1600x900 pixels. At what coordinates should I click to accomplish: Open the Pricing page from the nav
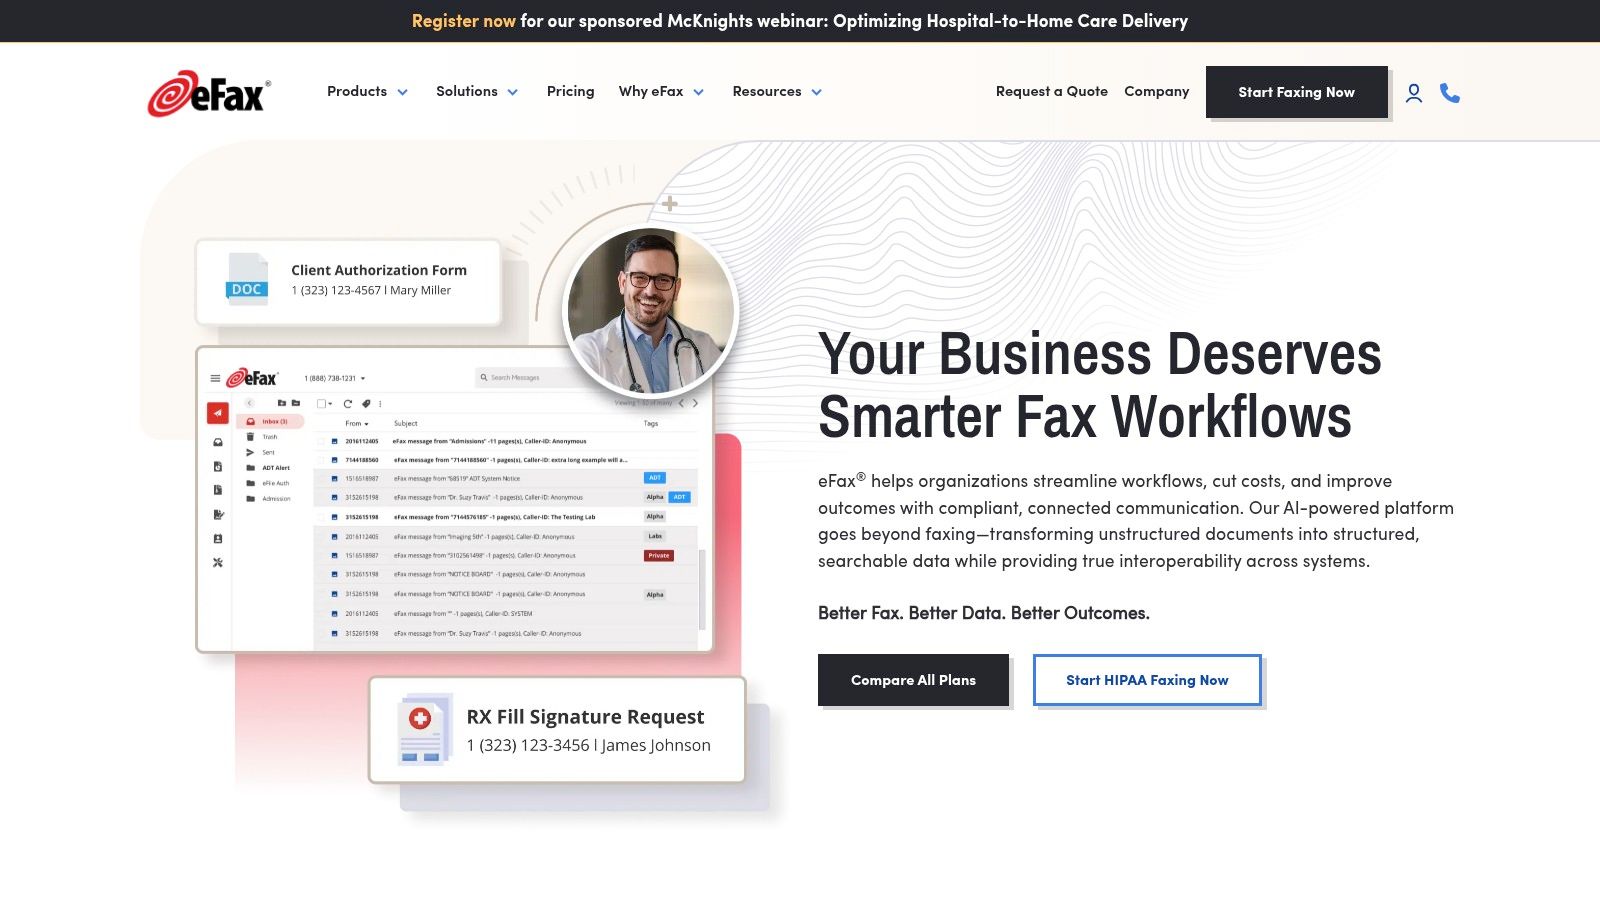570,91
